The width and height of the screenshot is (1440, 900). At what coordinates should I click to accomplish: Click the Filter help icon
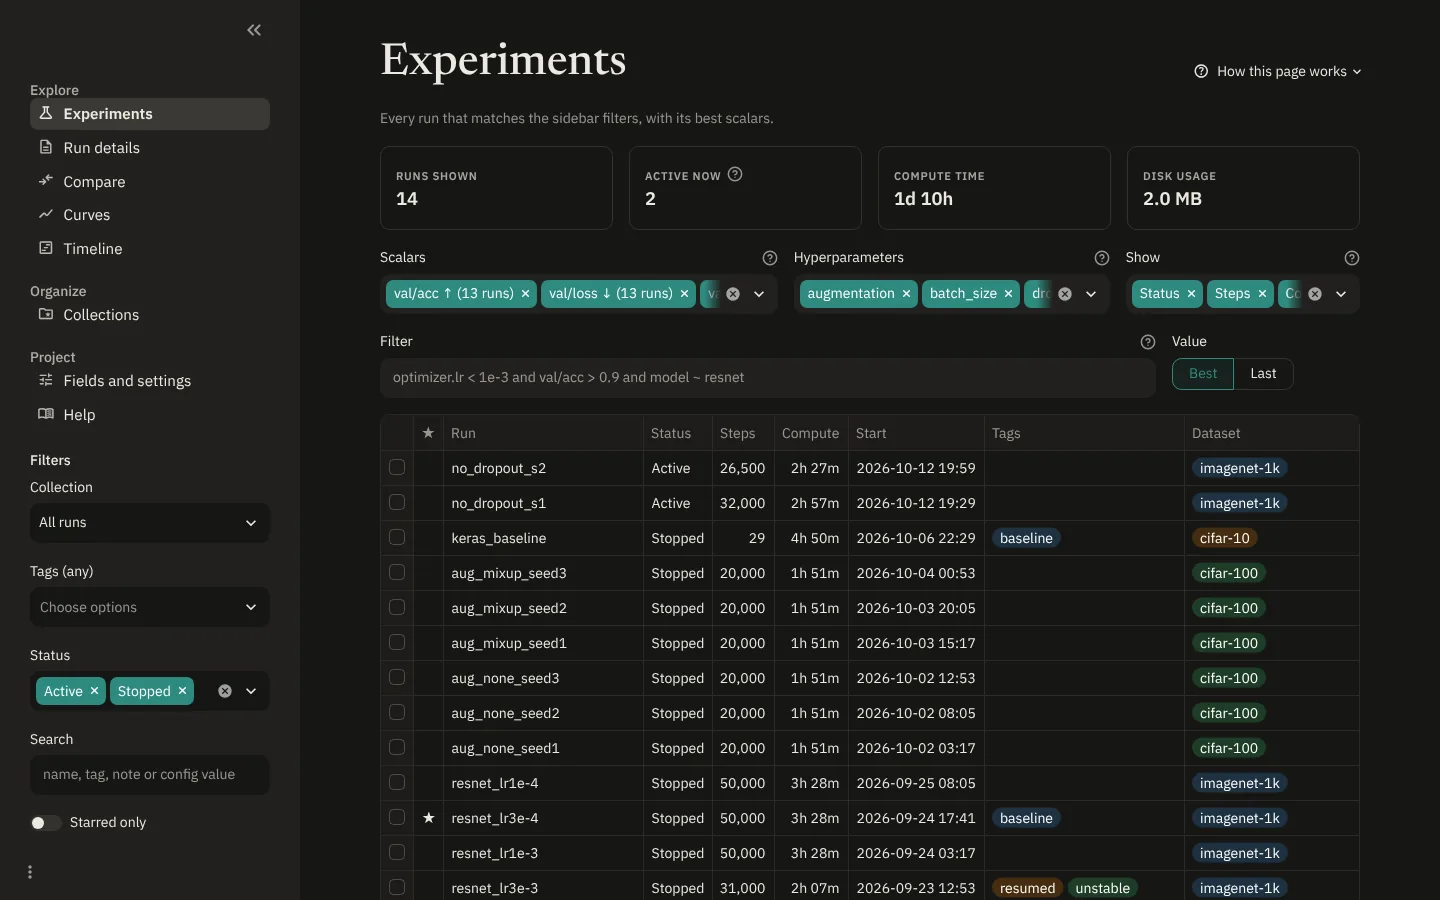coord(1148,342)
